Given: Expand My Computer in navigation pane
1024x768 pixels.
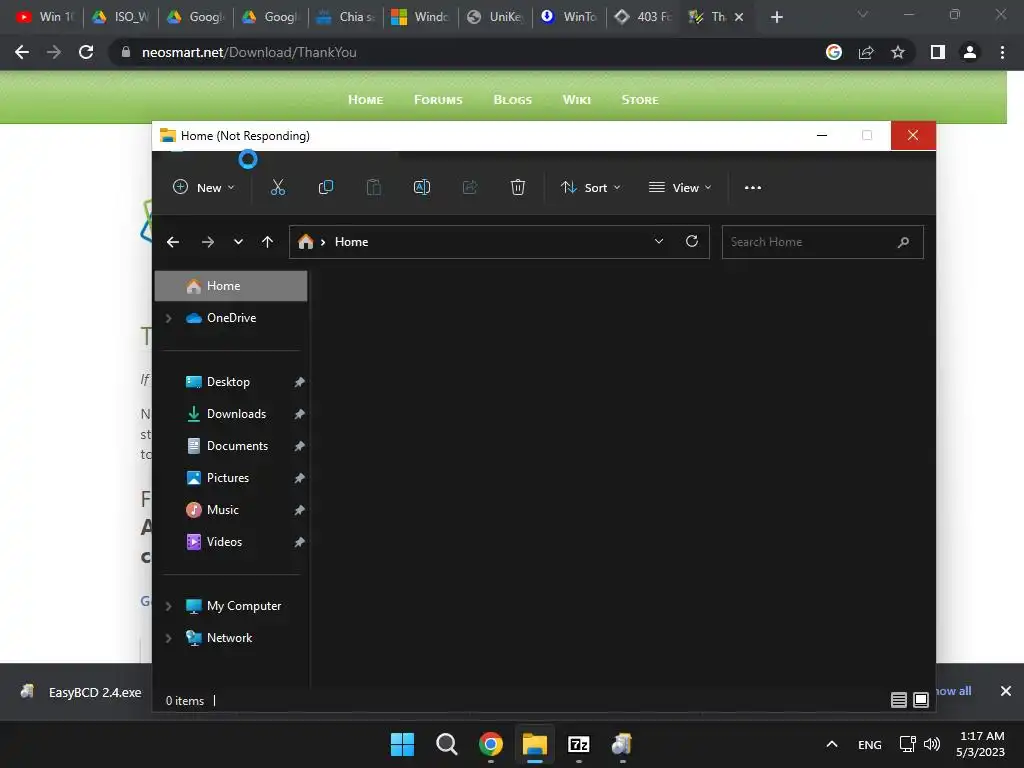Looking at the screenshot, I should tap(168, 606).
